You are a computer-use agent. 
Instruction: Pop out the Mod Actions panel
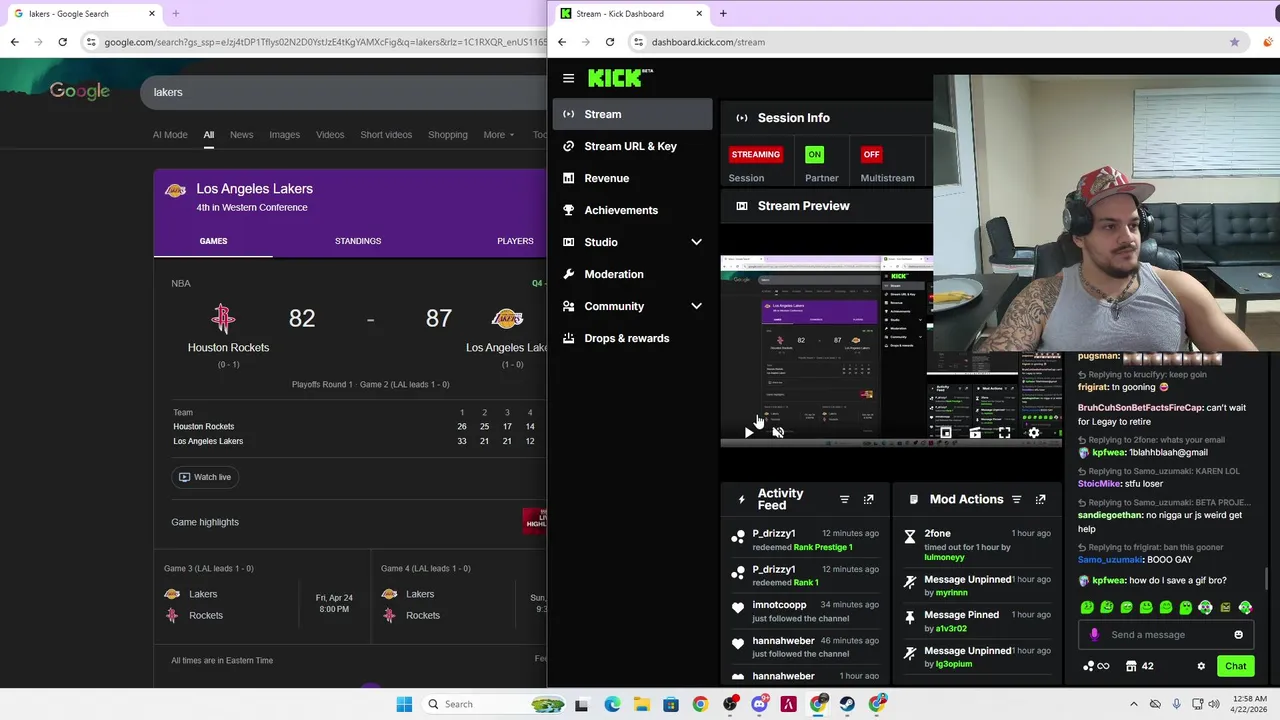click(x=1040, y=499)
